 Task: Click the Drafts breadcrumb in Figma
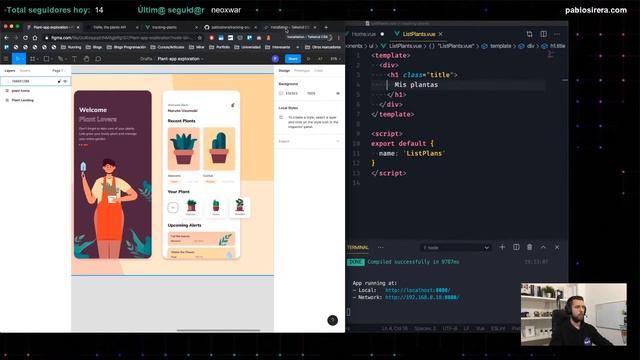click(146, 59)
